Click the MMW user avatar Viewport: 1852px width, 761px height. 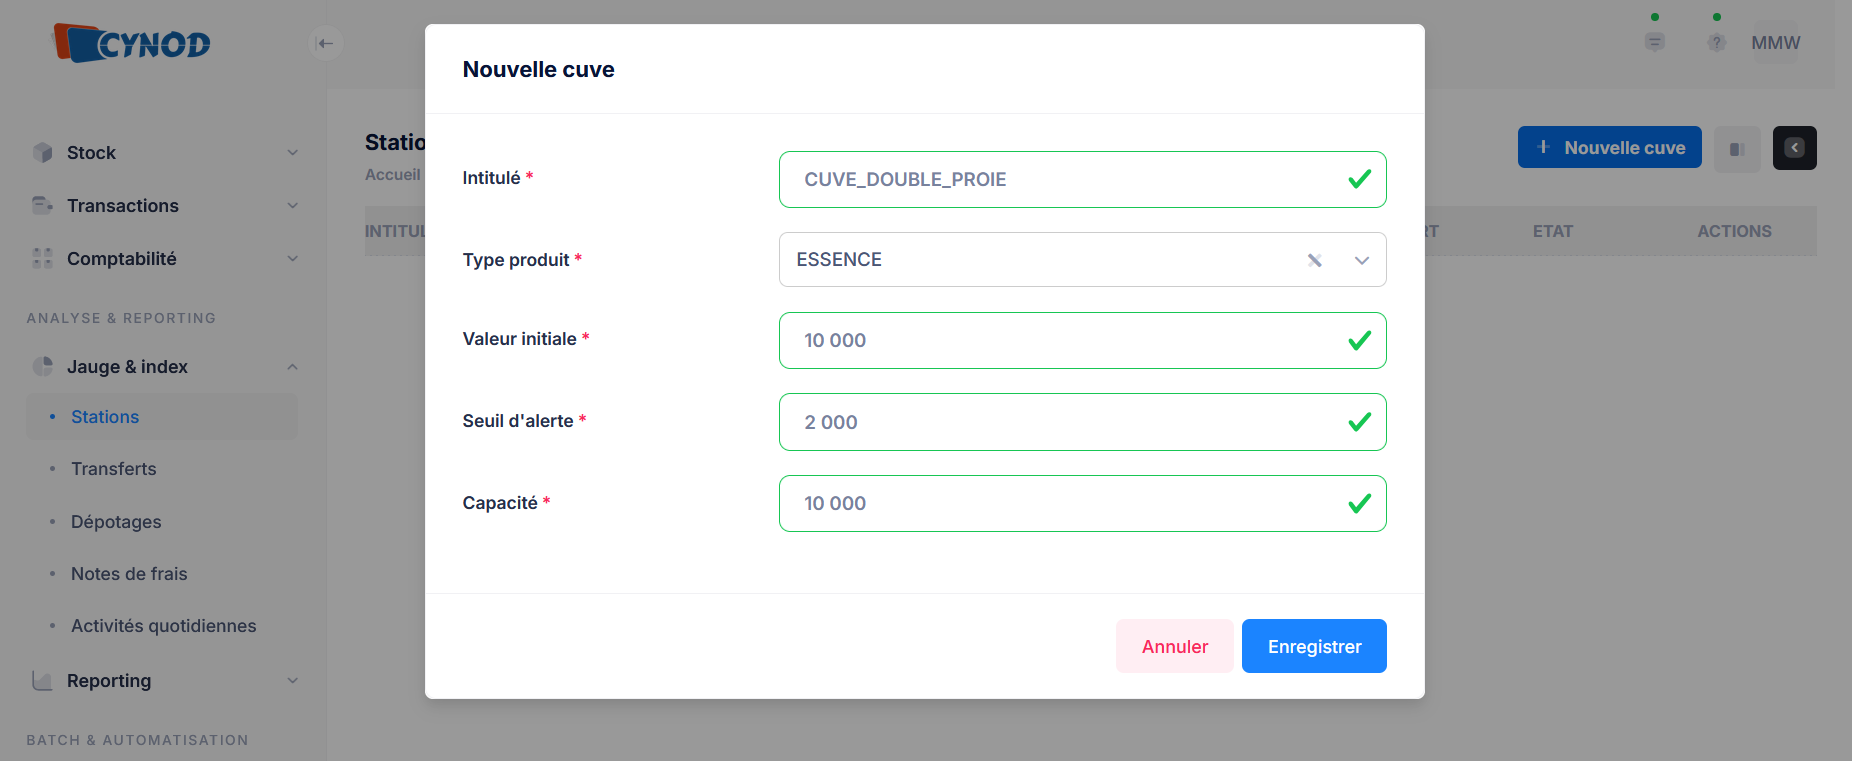click(1775, 43)
